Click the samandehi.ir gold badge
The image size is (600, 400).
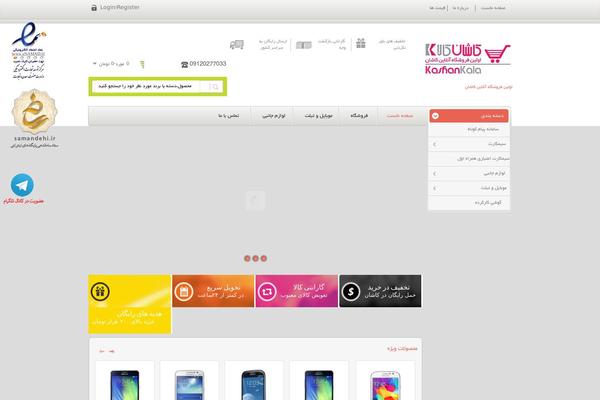tap(34, 118)
